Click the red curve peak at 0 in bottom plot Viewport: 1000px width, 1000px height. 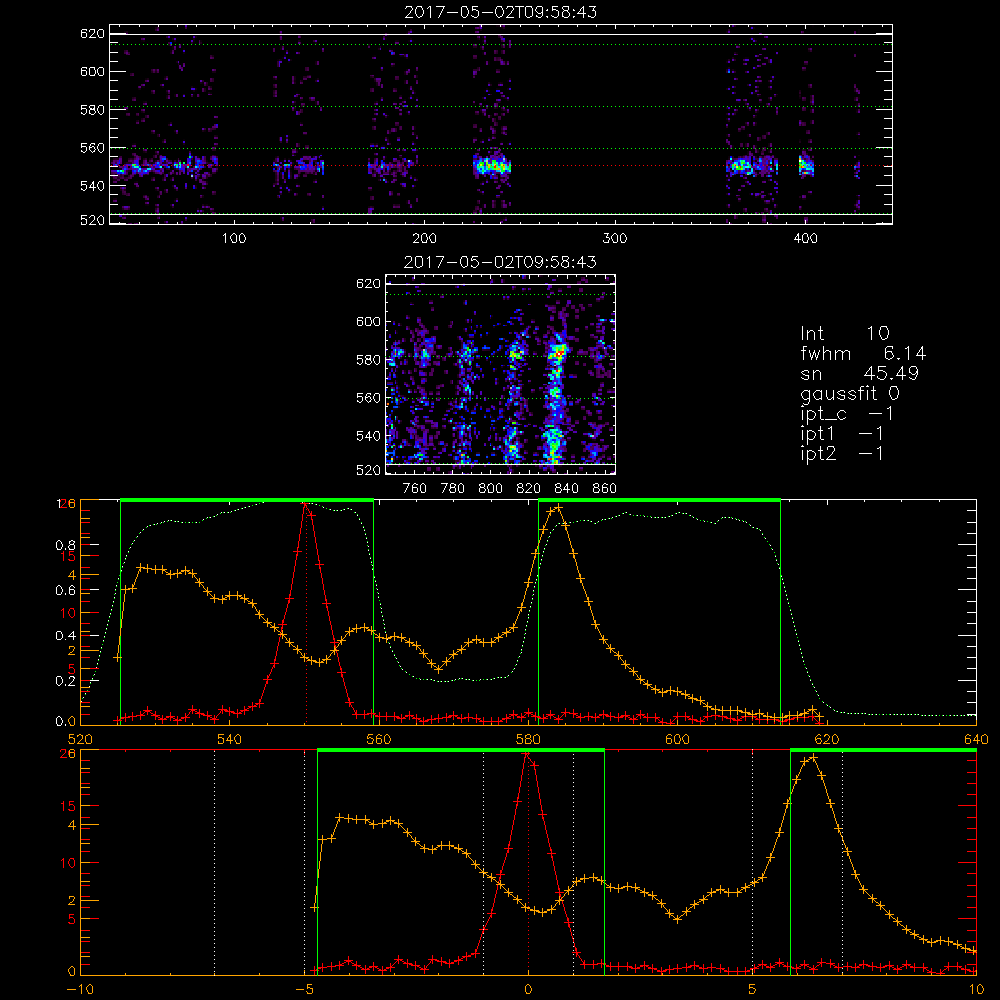pyautogui.click(x=527, y=754)
